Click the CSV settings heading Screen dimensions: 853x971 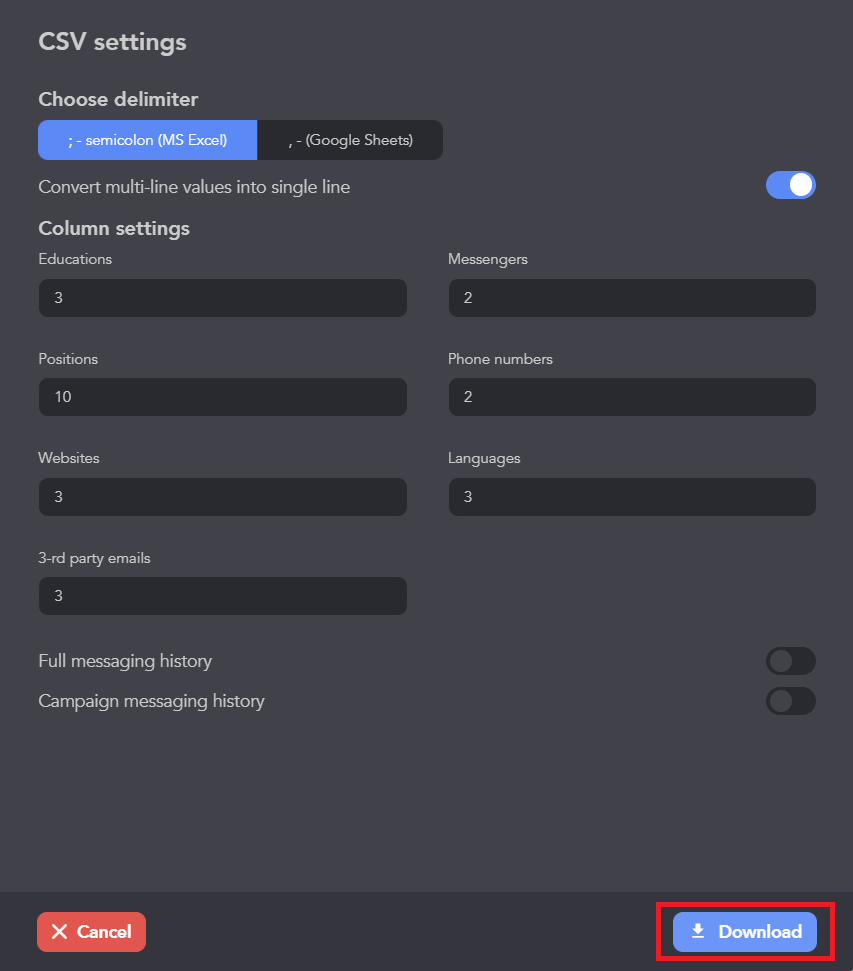112,42
